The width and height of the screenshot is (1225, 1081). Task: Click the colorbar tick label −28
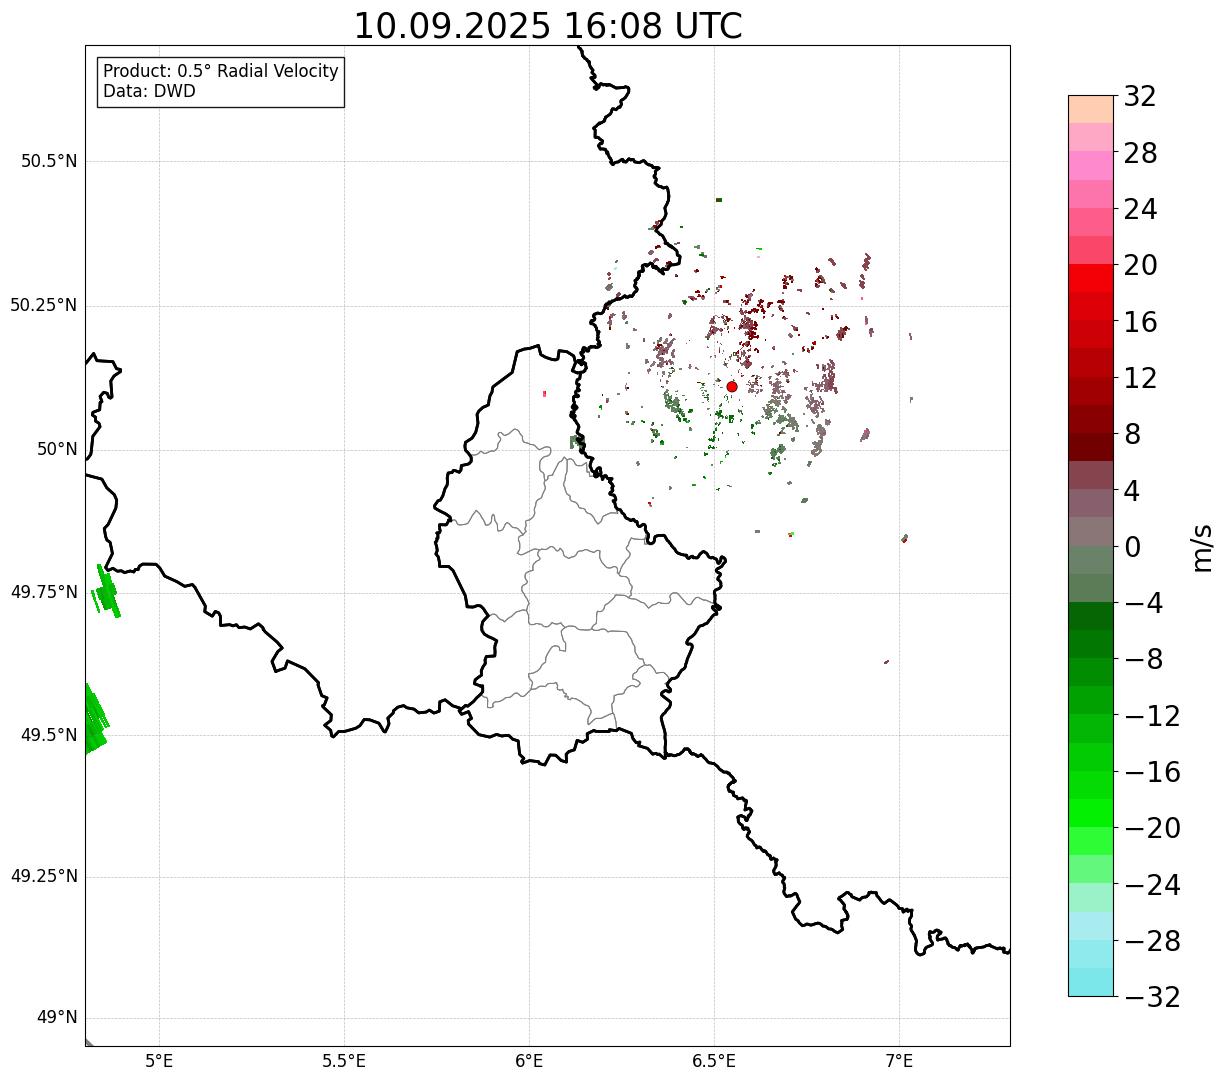(x=1152, y=941)
